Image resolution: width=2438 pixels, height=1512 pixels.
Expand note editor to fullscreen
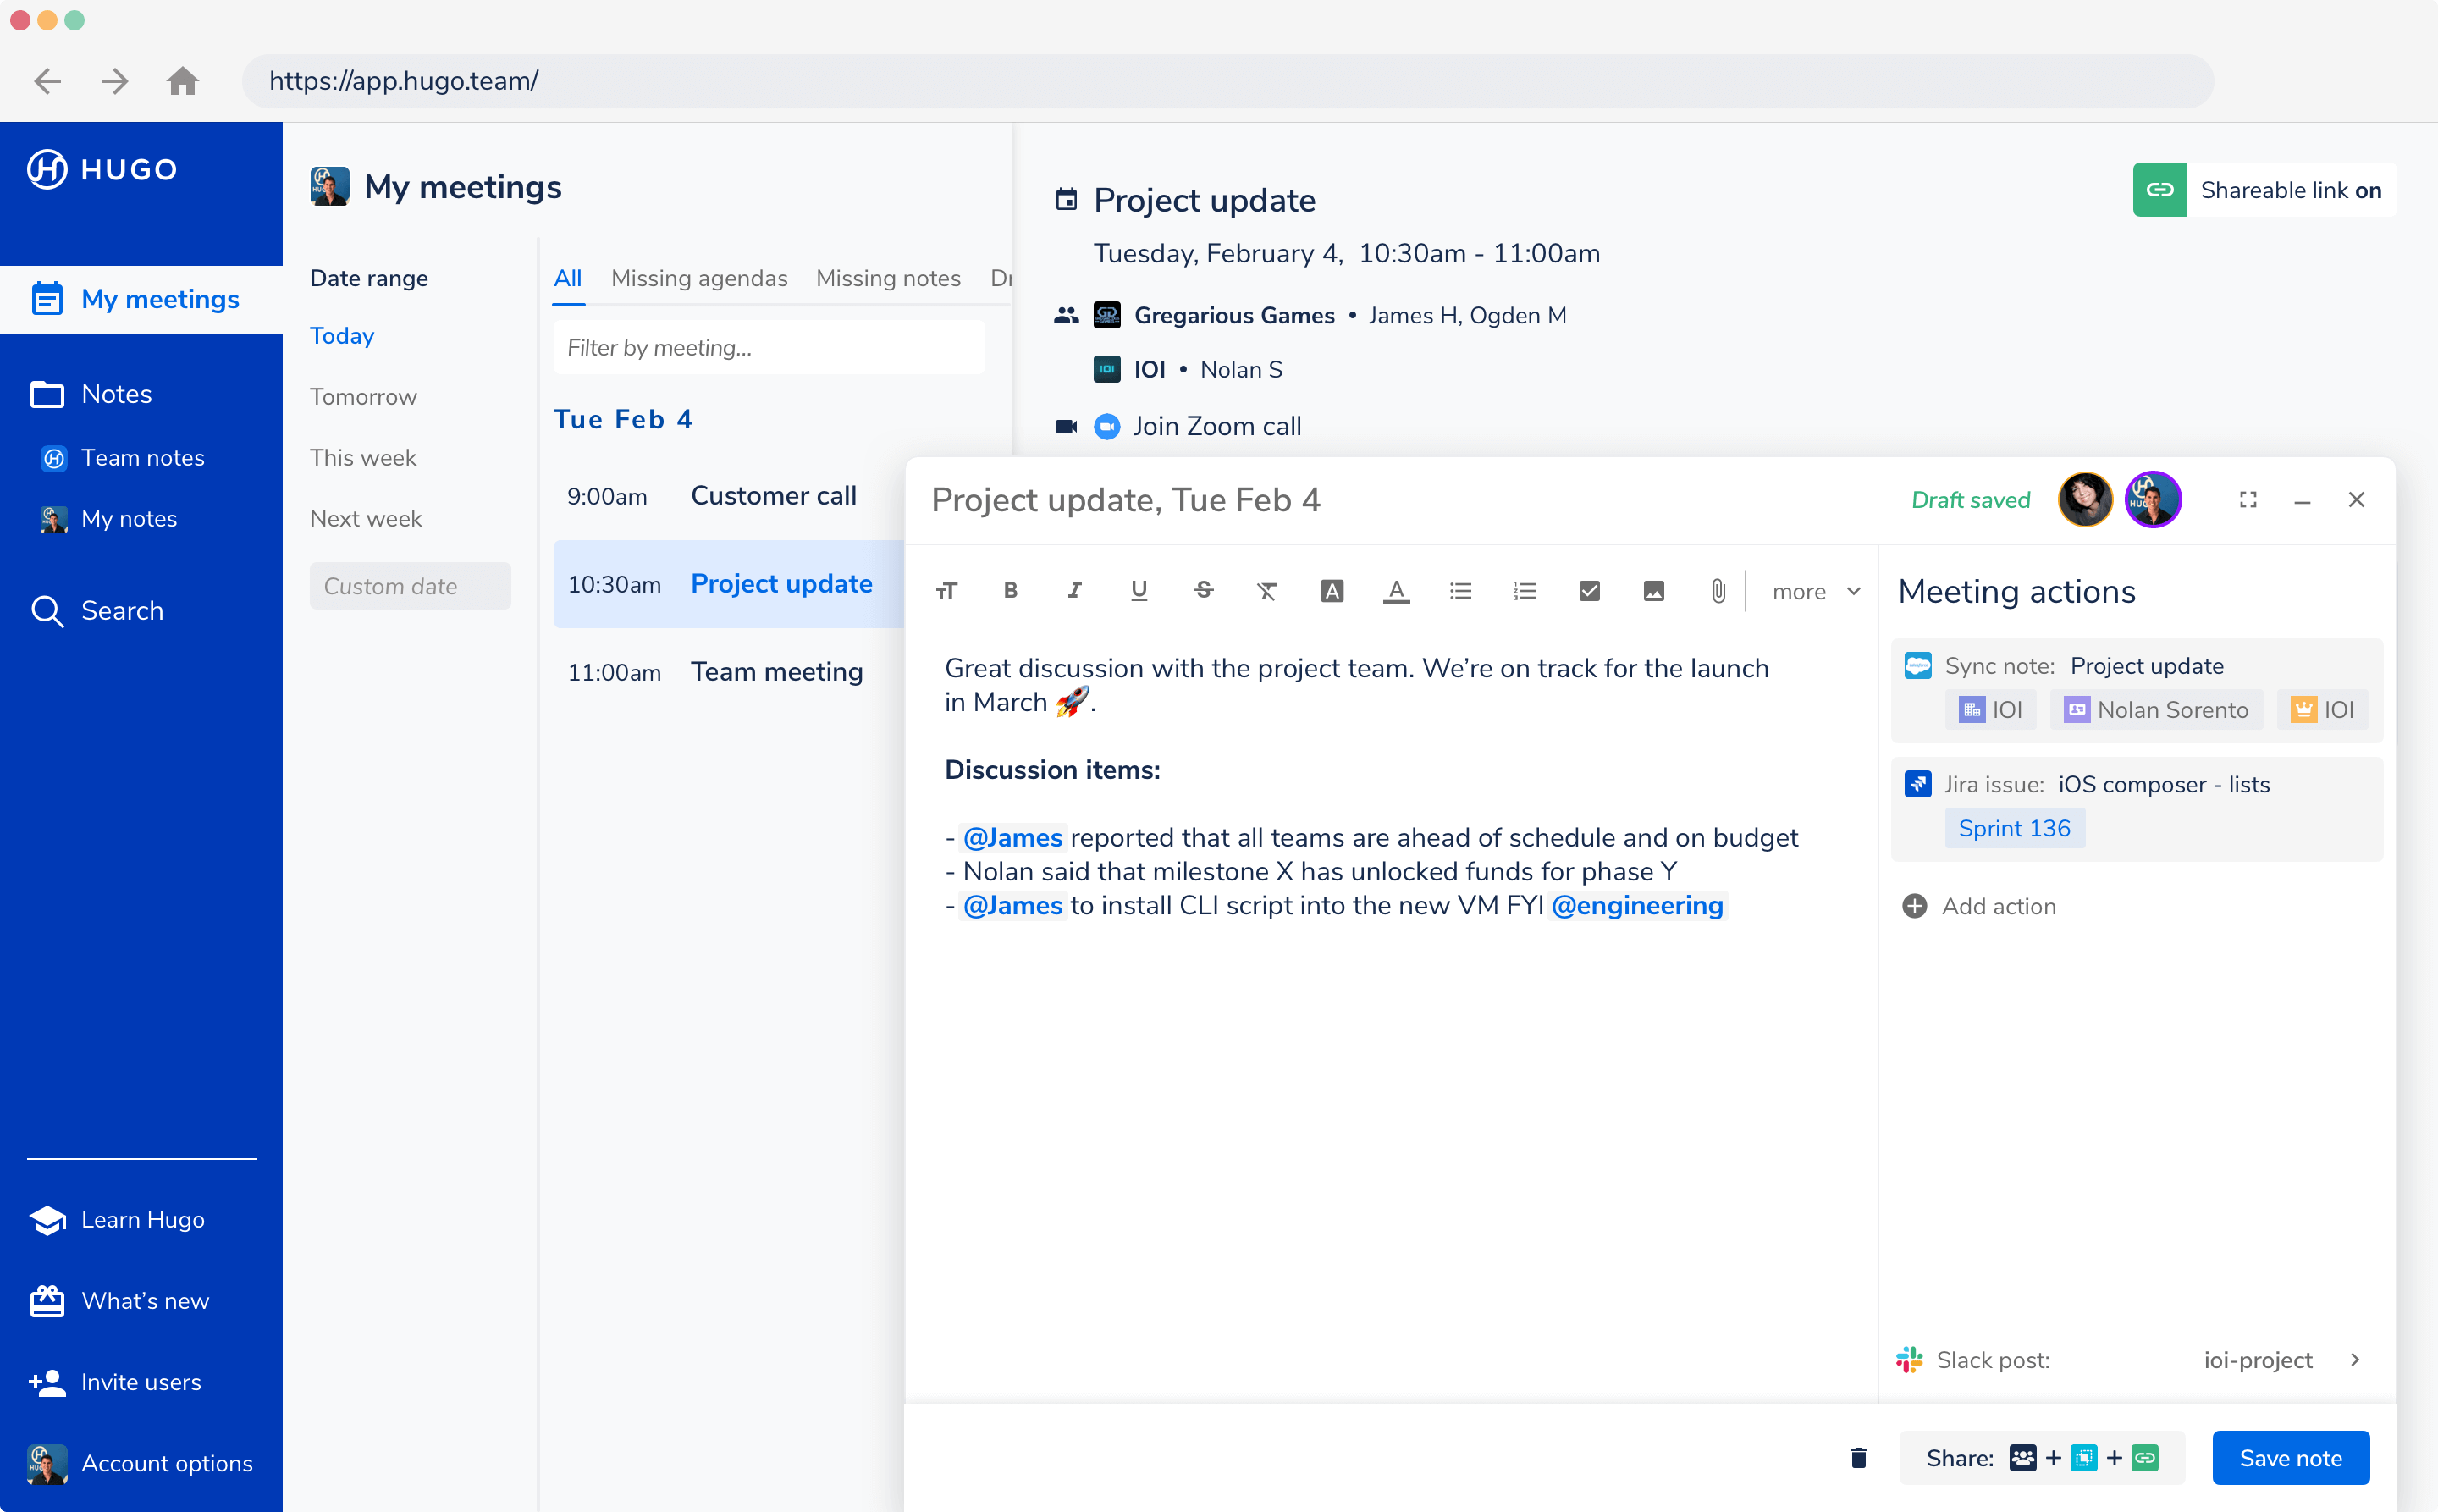[x=2248, y=500]
